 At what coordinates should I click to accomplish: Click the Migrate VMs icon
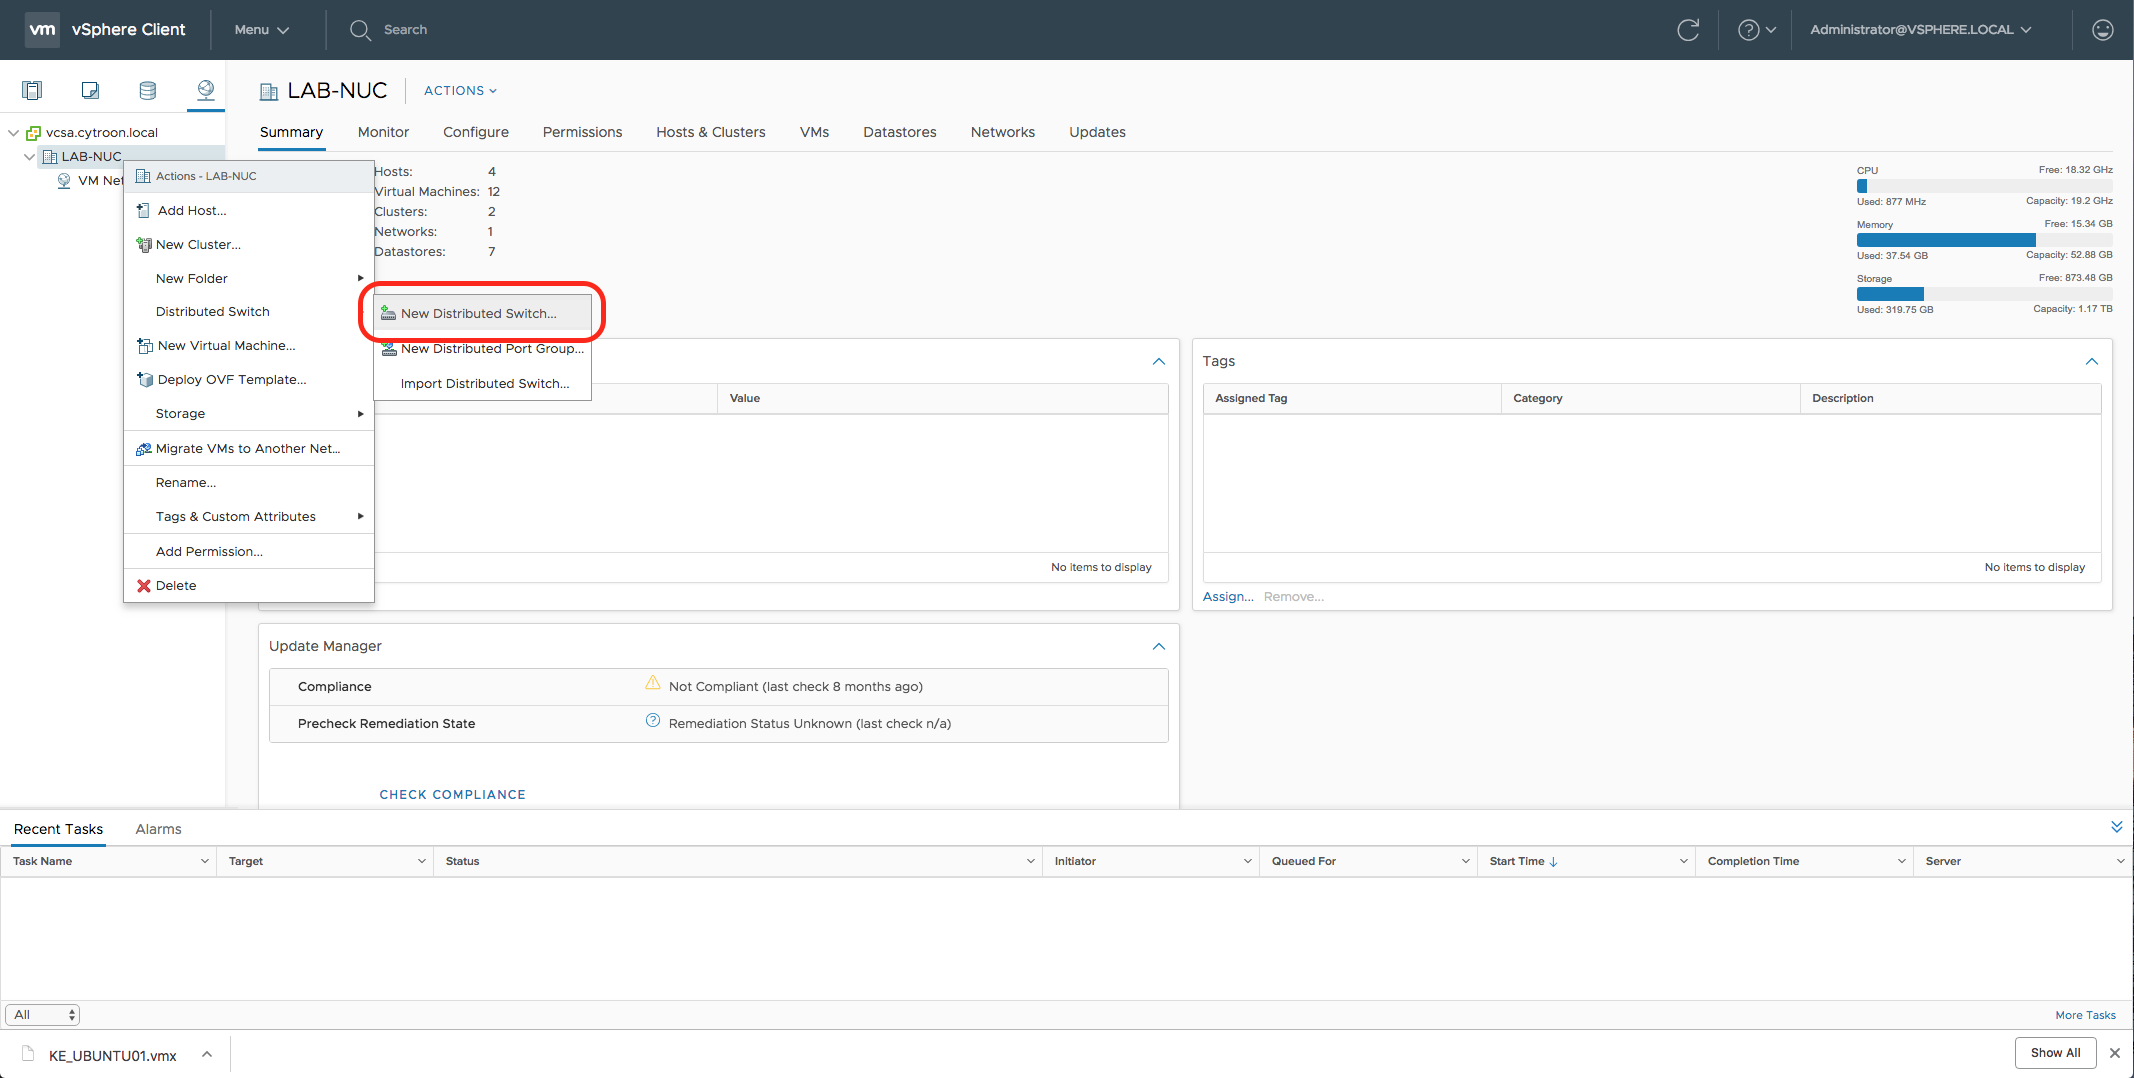coord(143,449)
